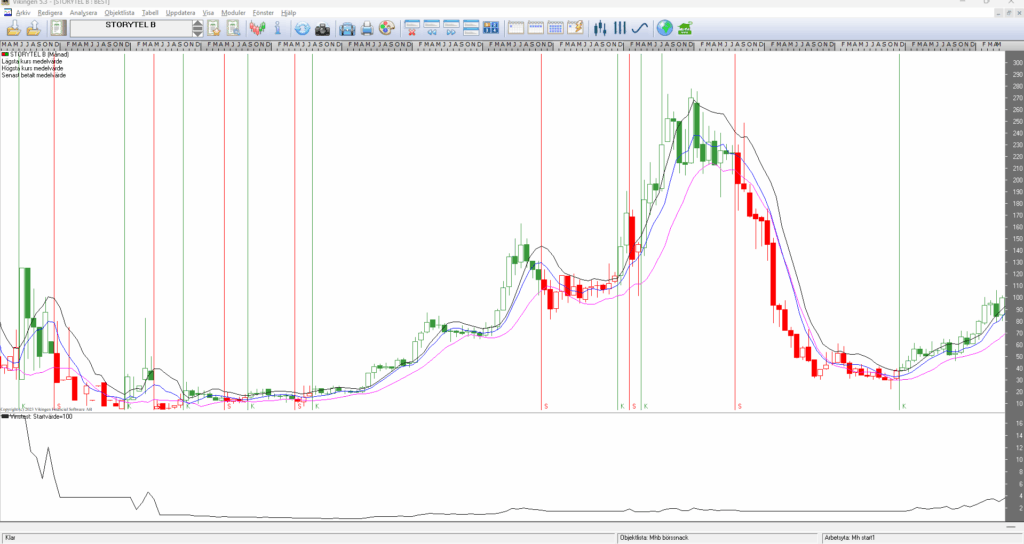
Task: Open the Visa menu
Action: 208,12
